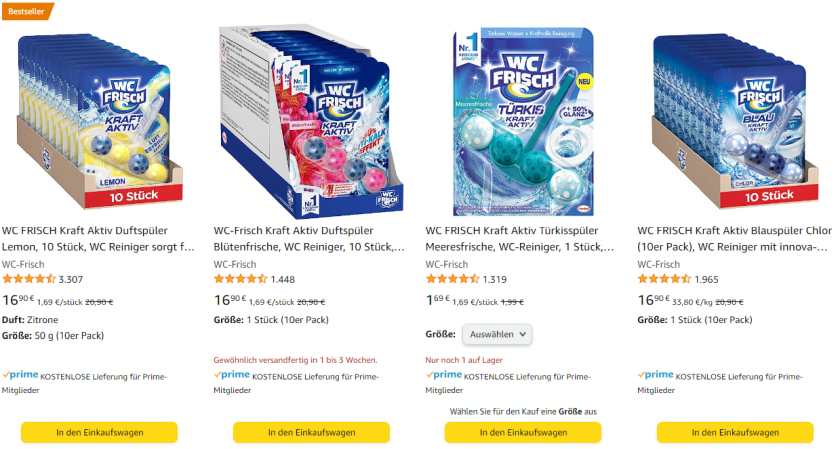Click star rating of Blütenfrische Duftspüler
This screenshot has height=449, width=840.
(x=241, y=279)
